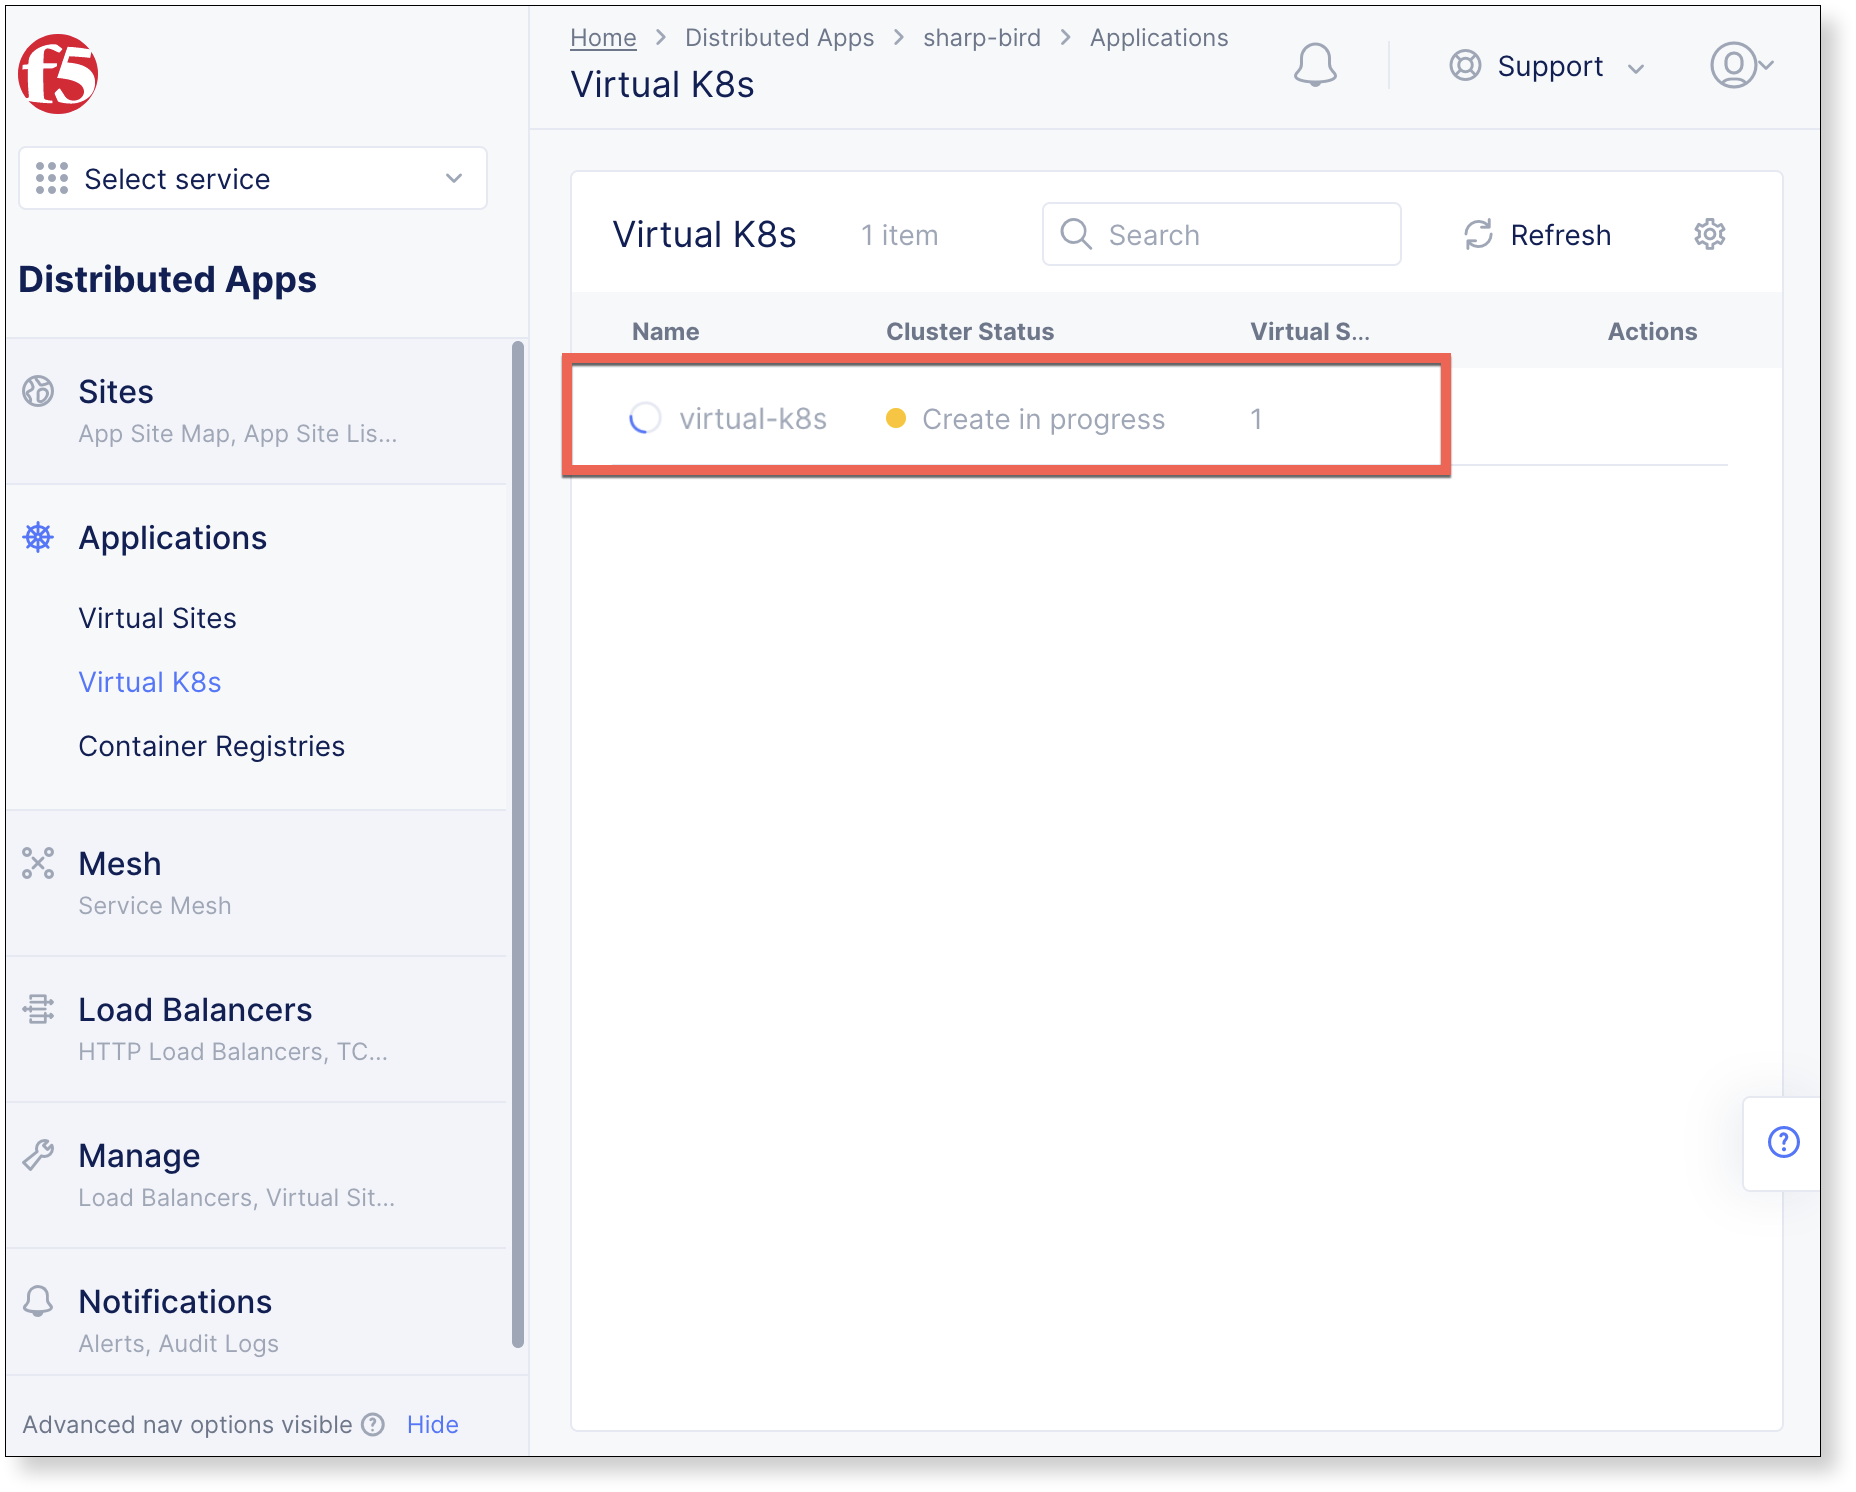Click the Applications helm wheel icon
This screenshot has width=1856, height=1492.
coord(38,537)
